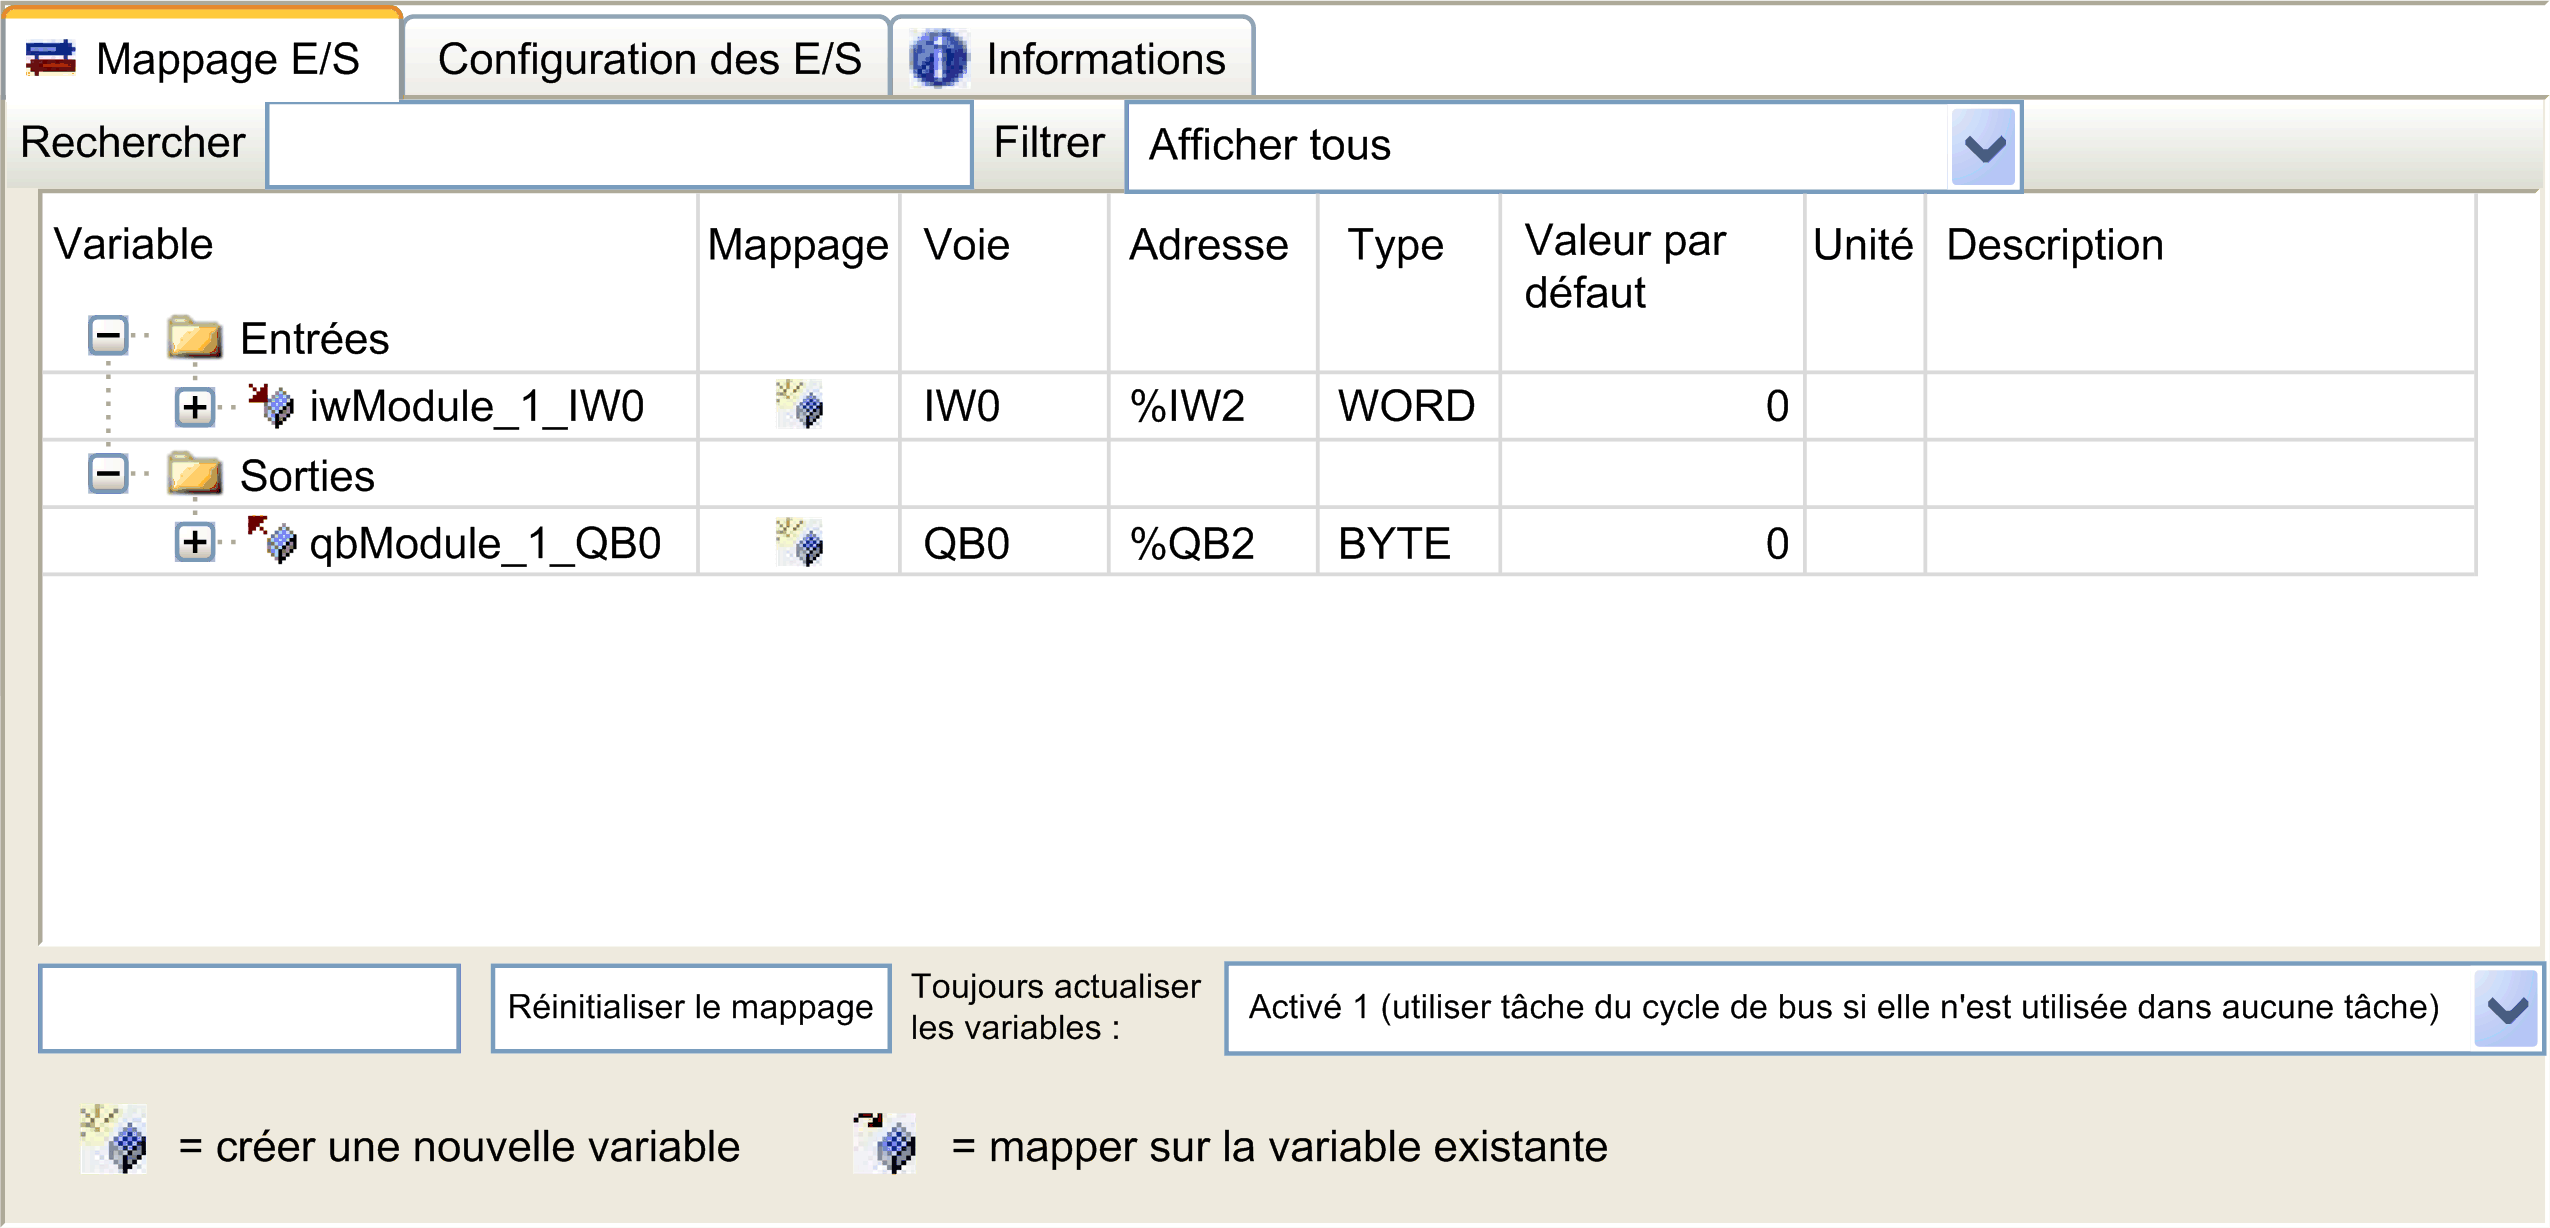2550x1228 pixels.
Task: Open the Informations tab
Action: [1072, 59]
